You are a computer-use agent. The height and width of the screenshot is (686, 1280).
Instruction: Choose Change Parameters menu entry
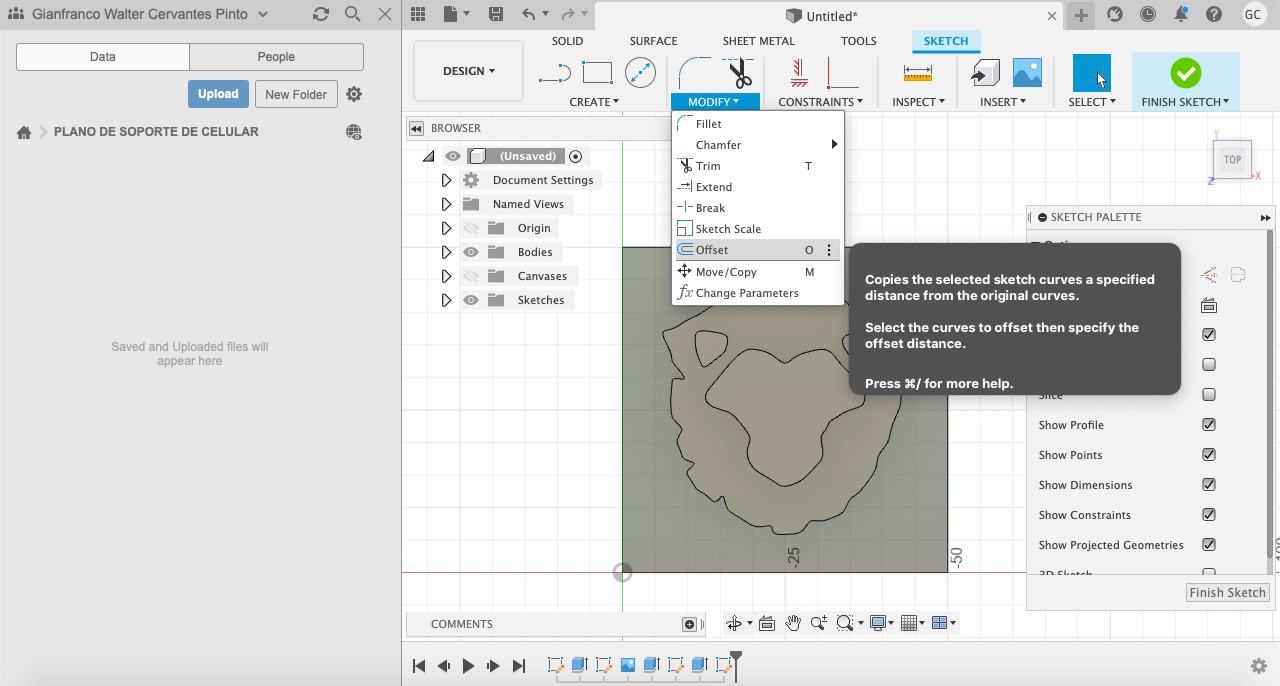click(758, 293)
